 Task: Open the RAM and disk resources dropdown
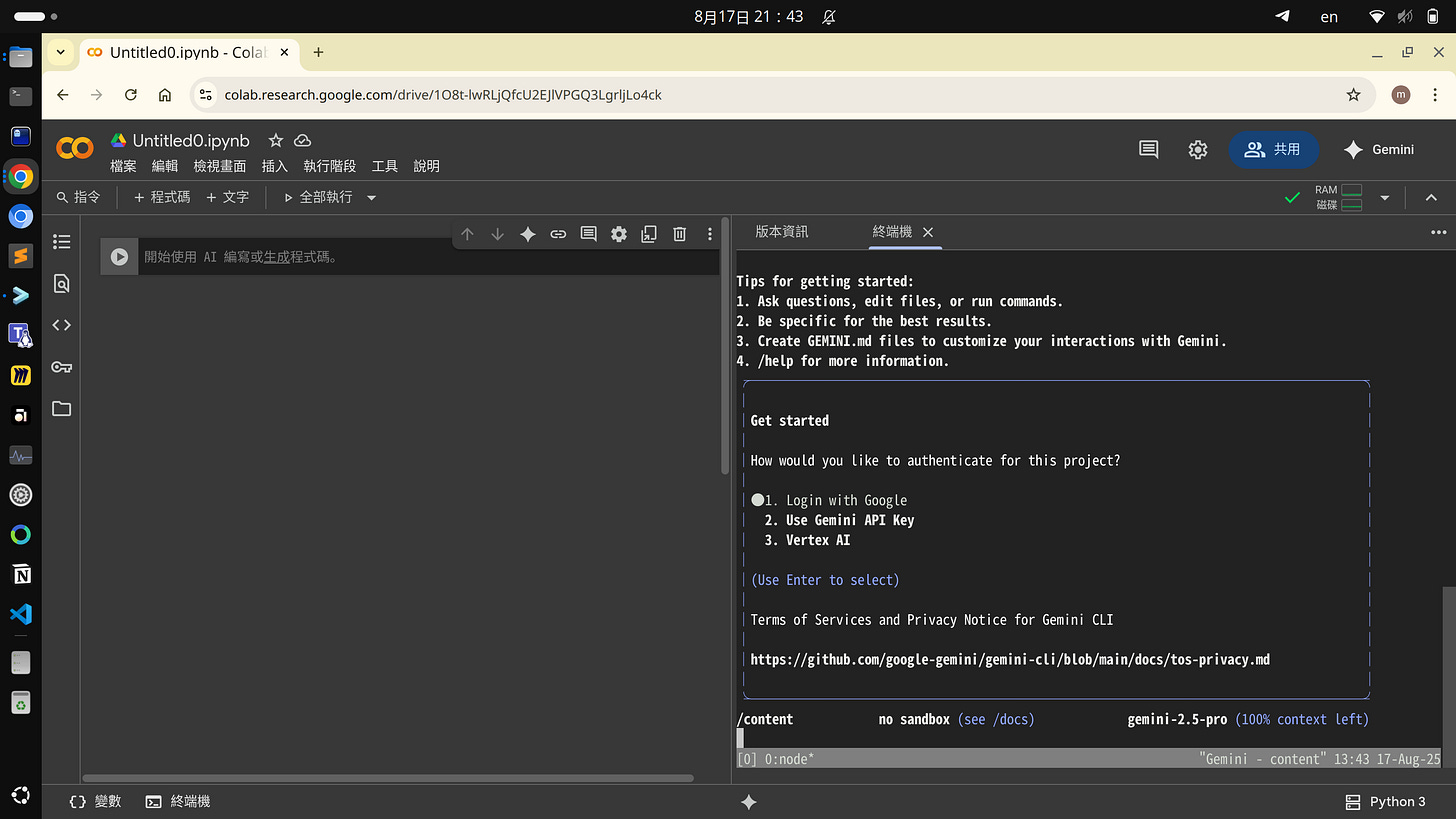tap(1385, 198)
